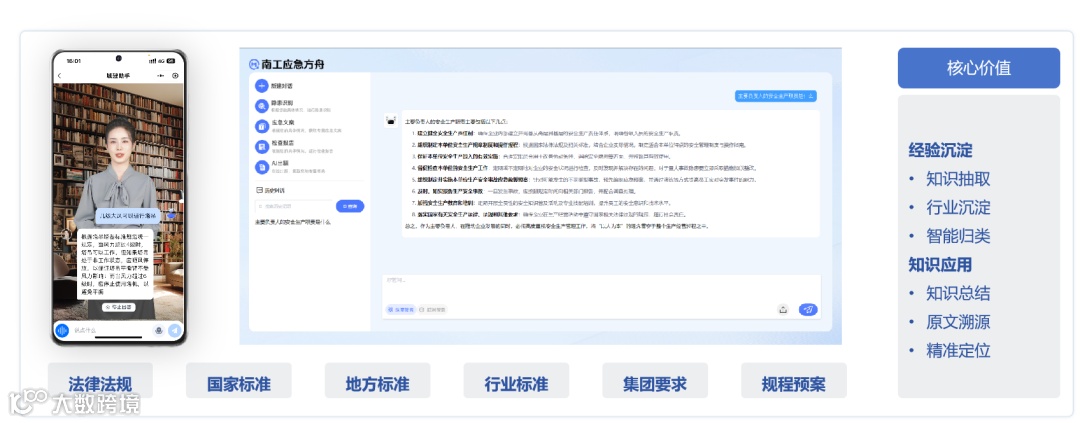Click the bot avatar icon next to answer
This screenshot has width=1080, height=423.
(391, 121)
